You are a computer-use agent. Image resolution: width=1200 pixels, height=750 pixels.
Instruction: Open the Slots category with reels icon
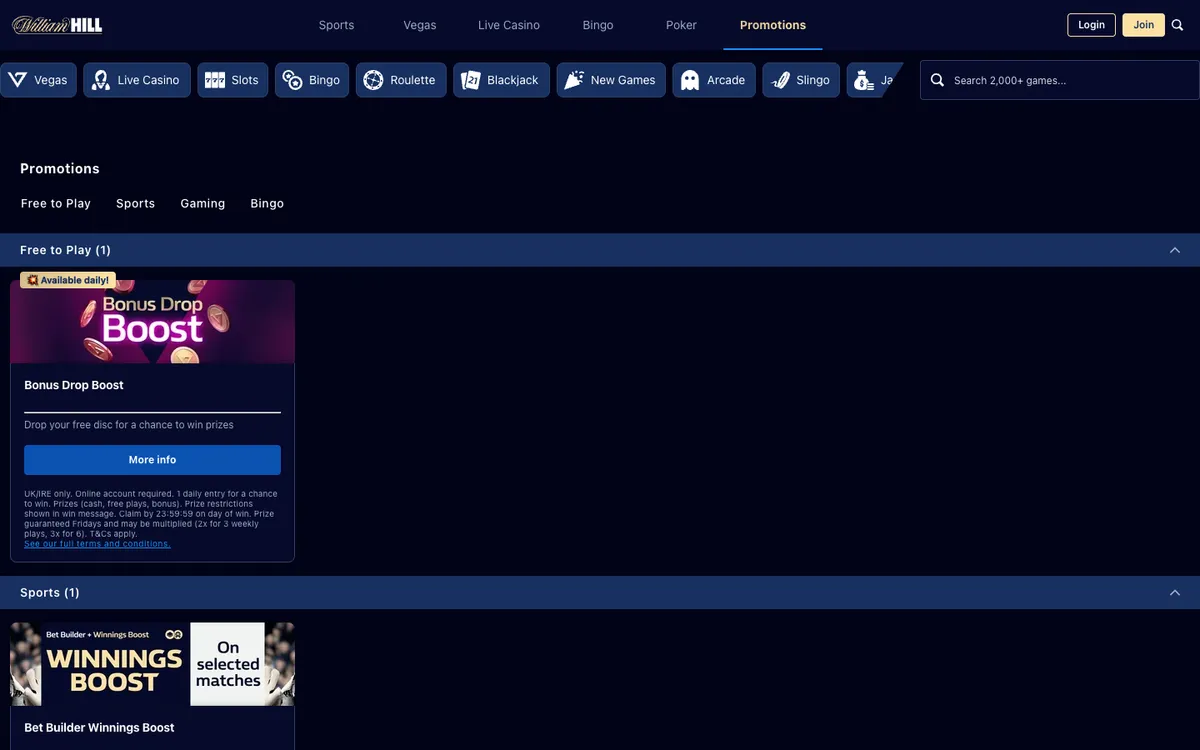click(x=233, y=80)
